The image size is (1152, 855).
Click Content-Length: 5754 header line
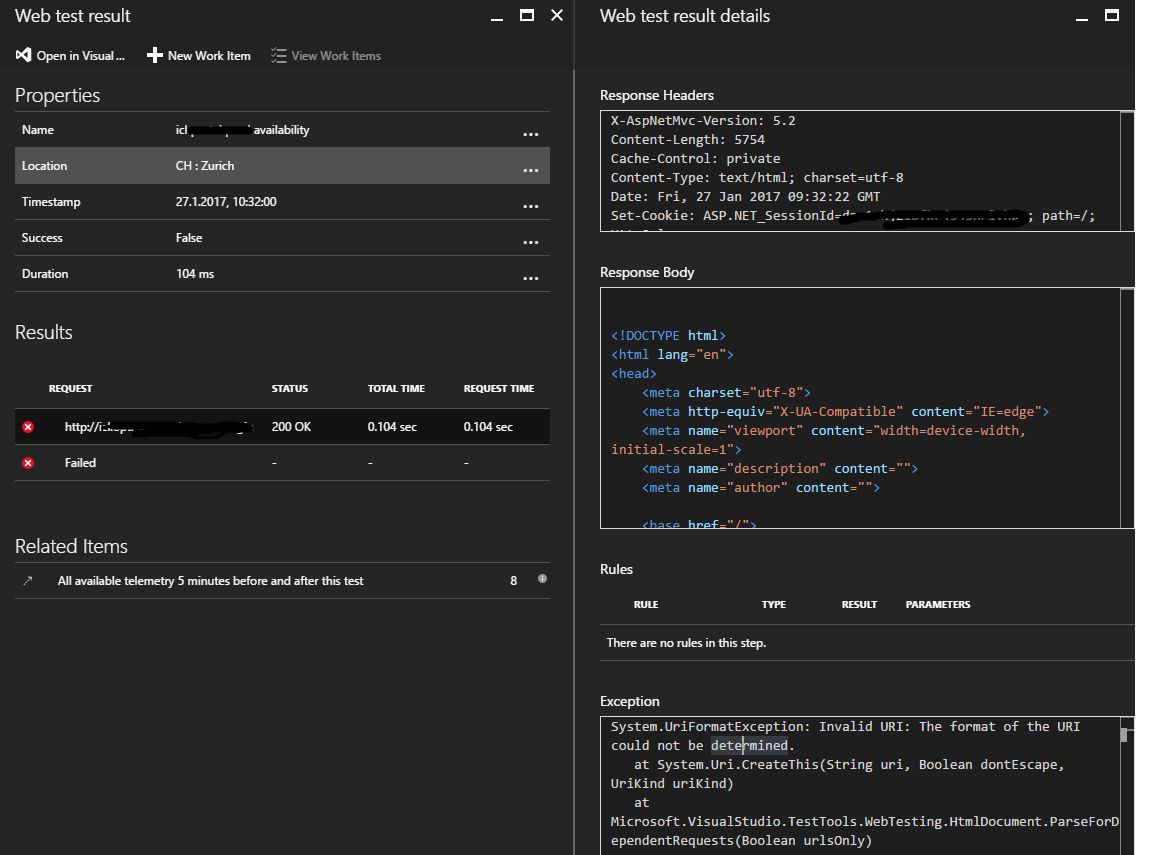click(688, 140)
